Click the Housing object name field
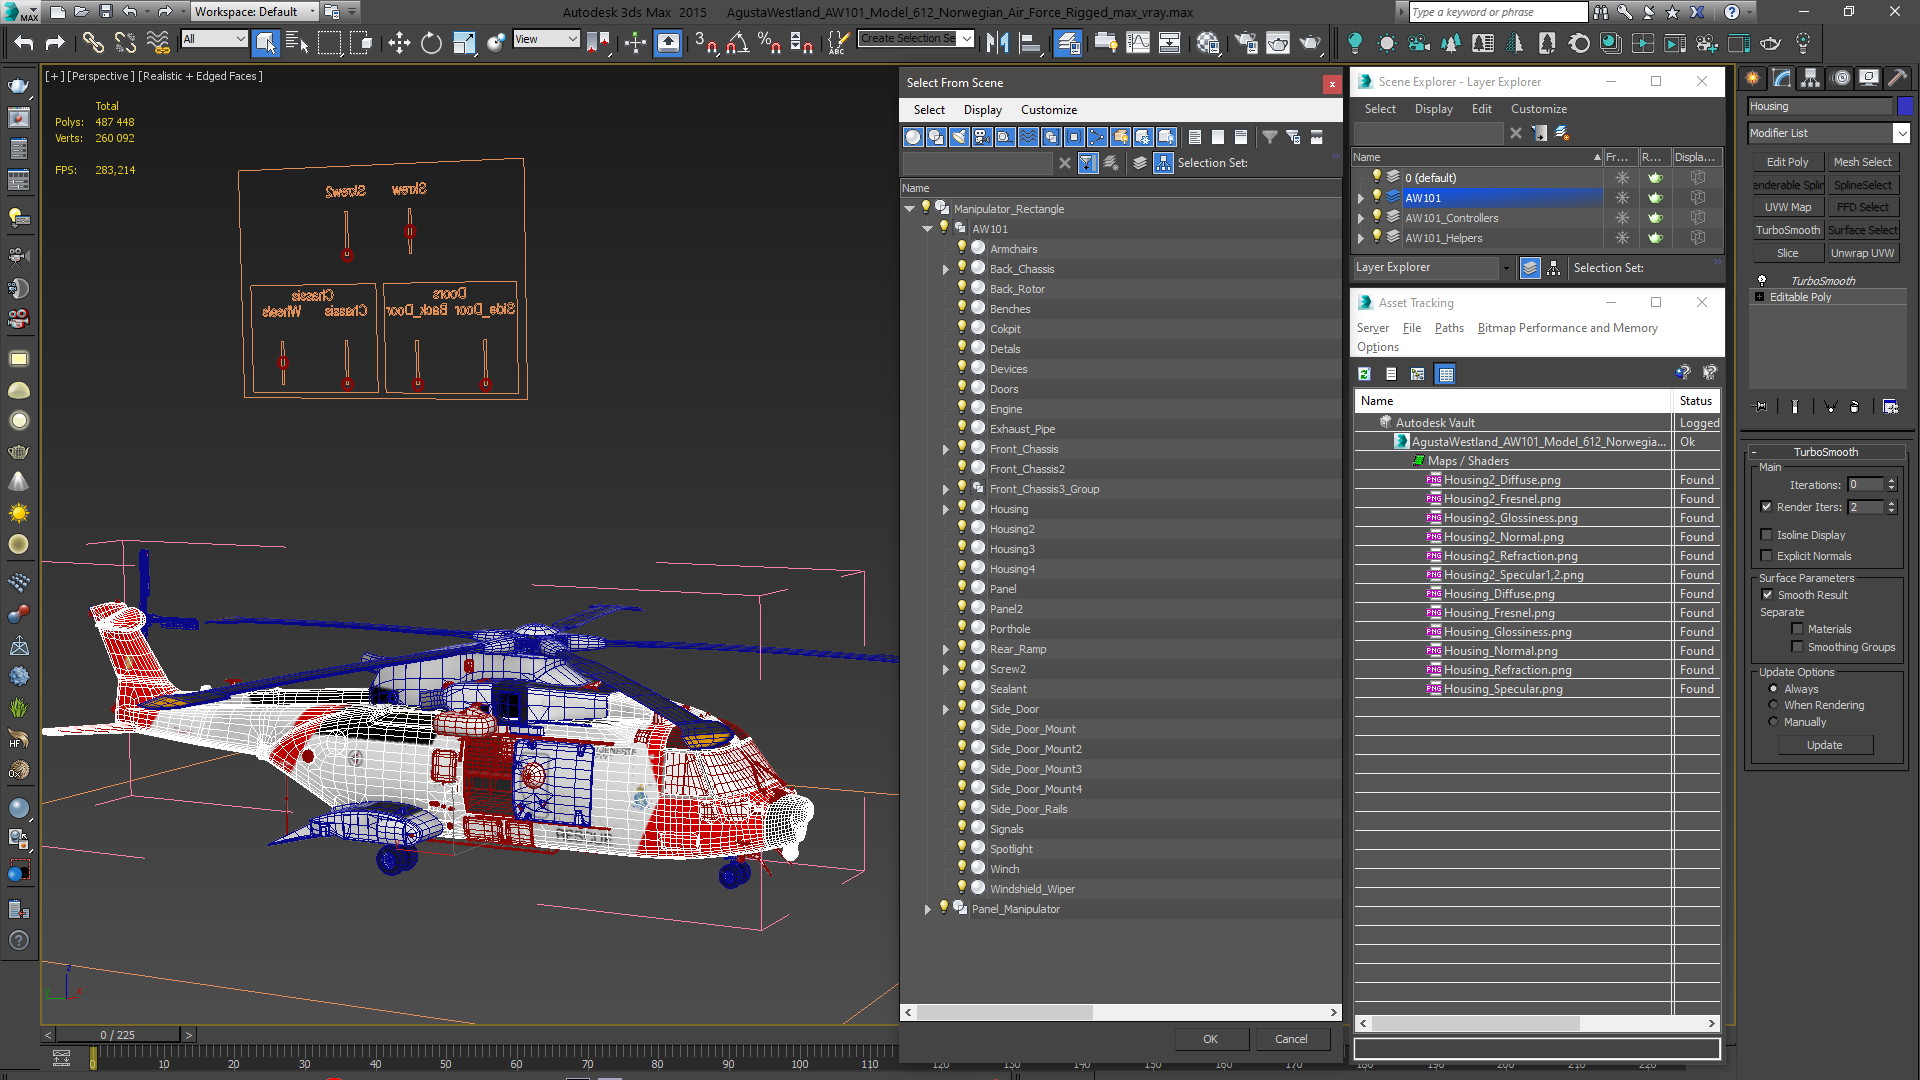The image size is (1920, 1080). coord(1820,106)
